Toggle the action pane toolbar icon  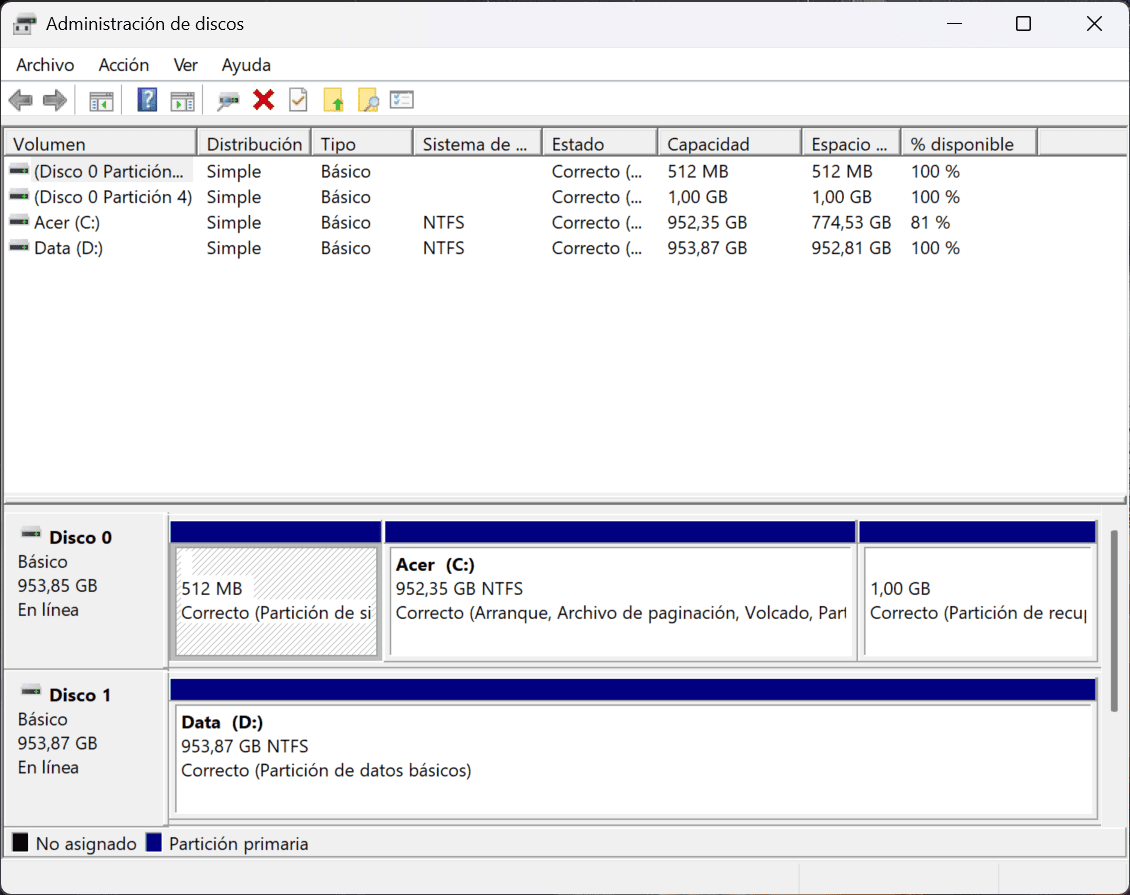click(181, 100)
